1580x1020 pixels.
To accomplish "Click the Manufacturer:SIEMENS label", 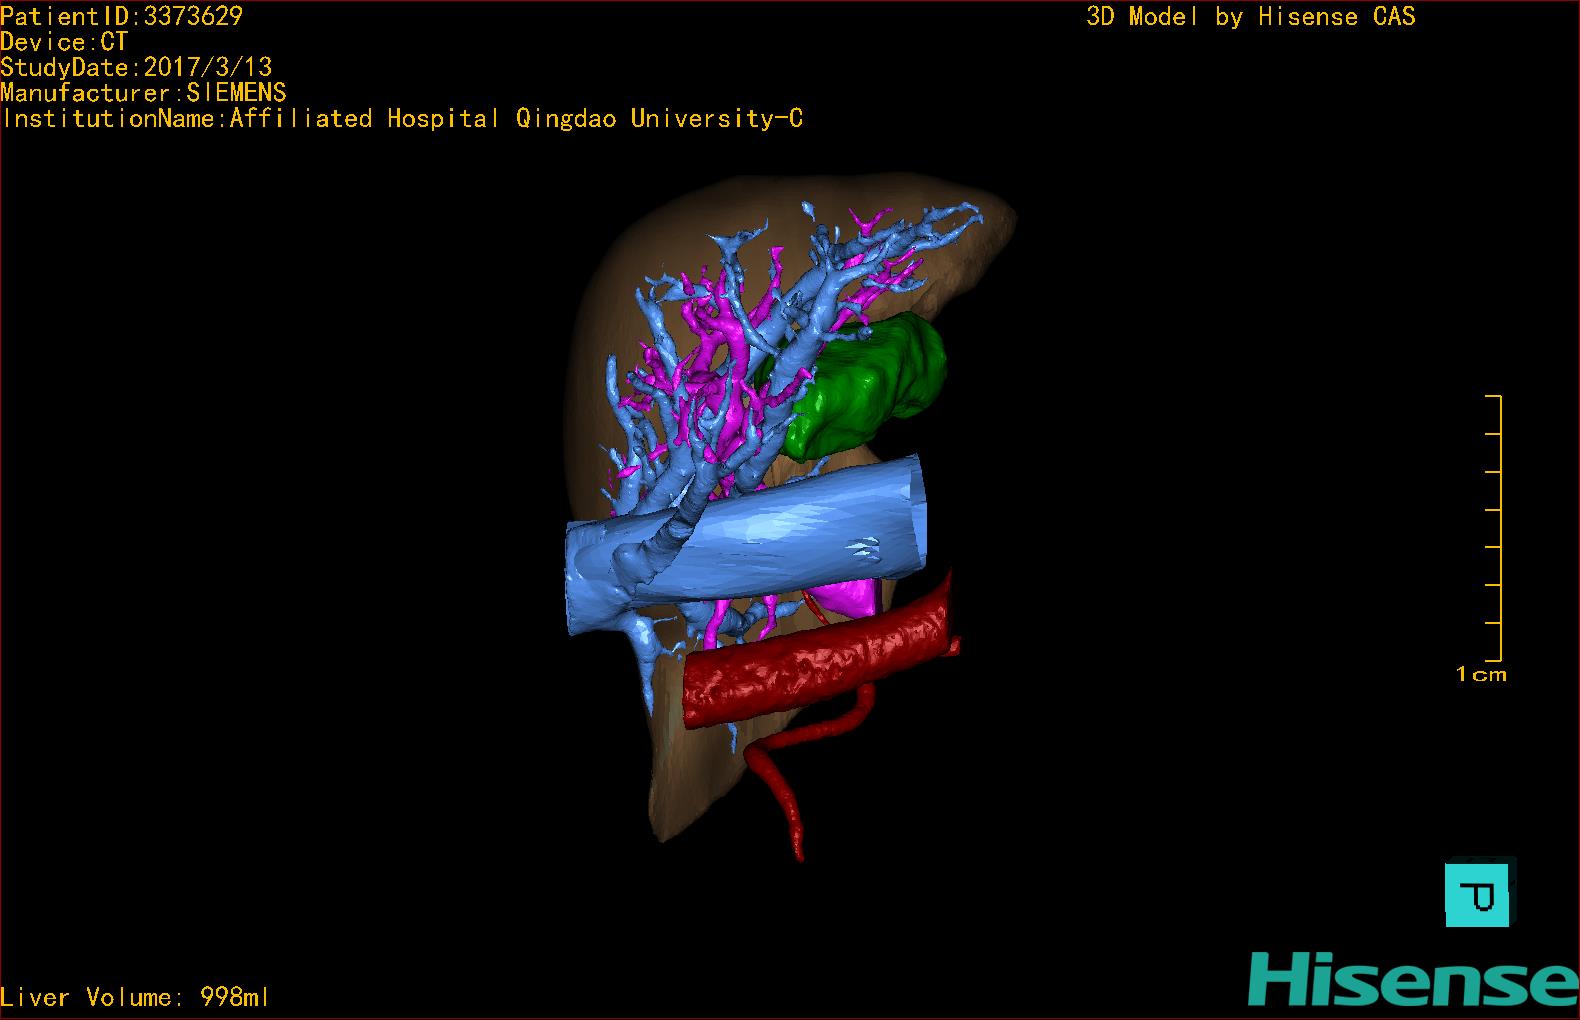I will point(143,93).
